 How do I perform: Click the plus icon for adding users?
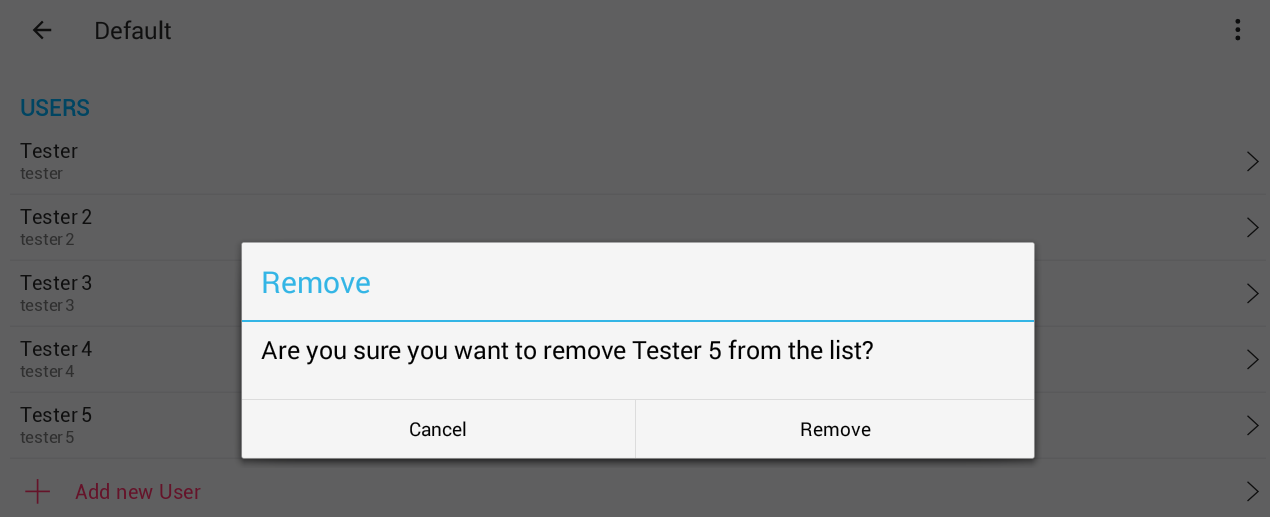(x=38, y=492)
